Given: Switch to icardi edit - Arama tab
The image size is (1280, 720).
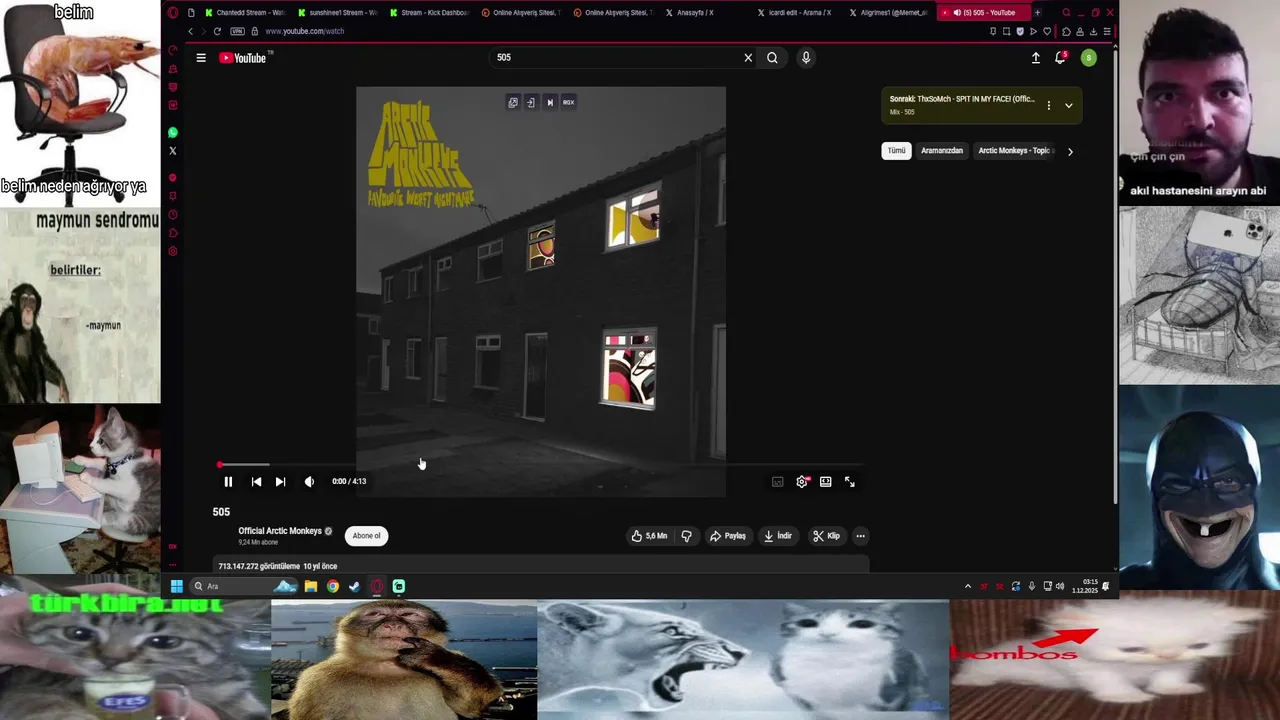Looking at the screenshot, I should click(x=794, y=13).
